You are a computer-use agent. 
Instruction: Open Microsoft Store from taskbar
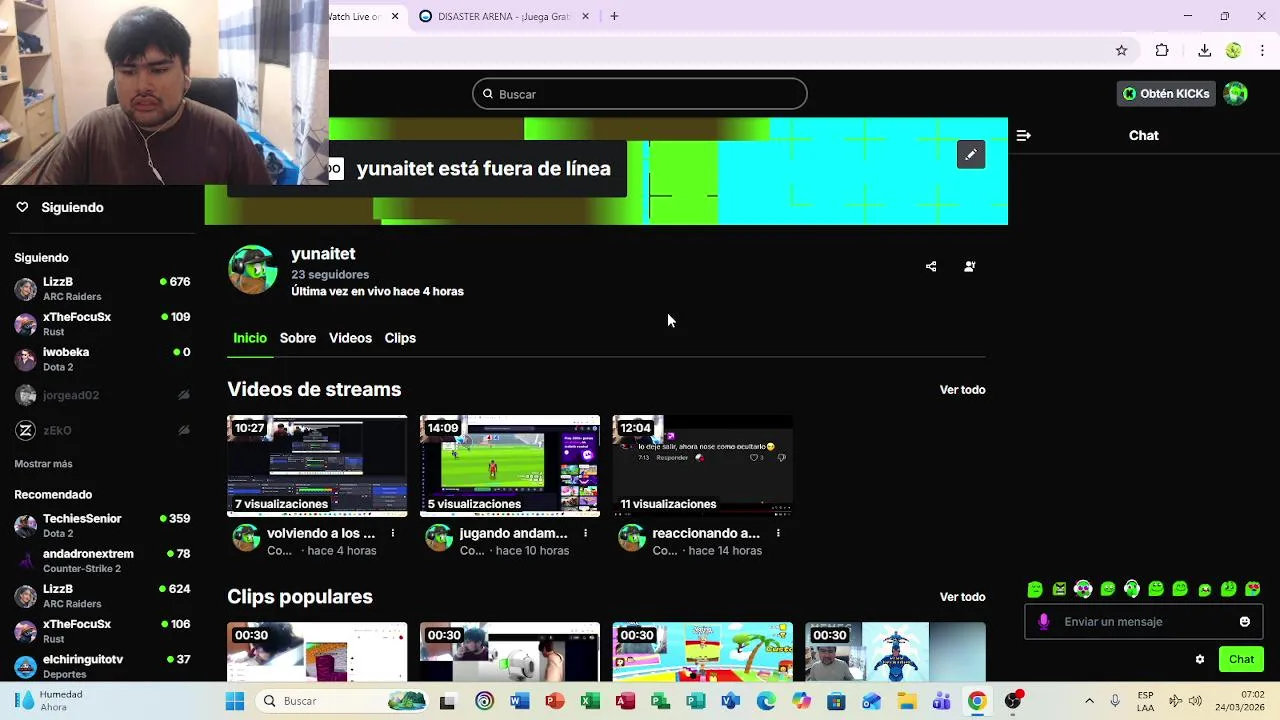tap(836, 701)
